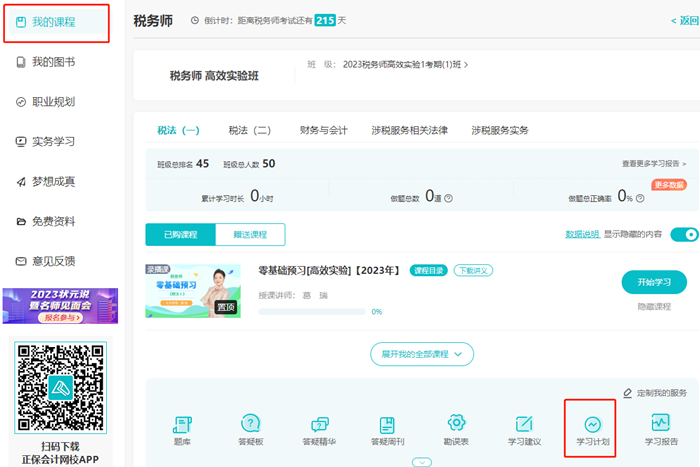Click the 开始学习 button
The image size is (700, 467).
654,282
